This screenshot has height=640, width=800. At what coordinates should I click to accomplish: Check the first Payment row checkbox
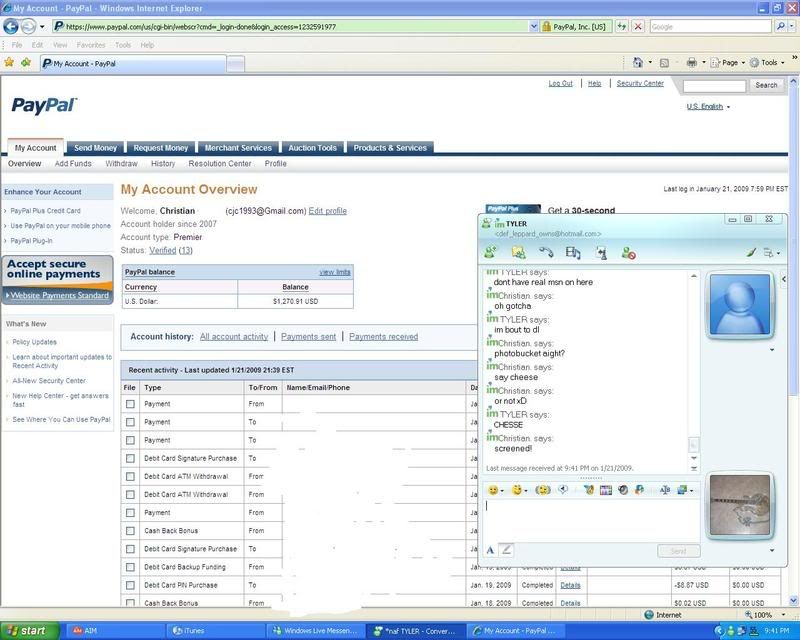130,404
